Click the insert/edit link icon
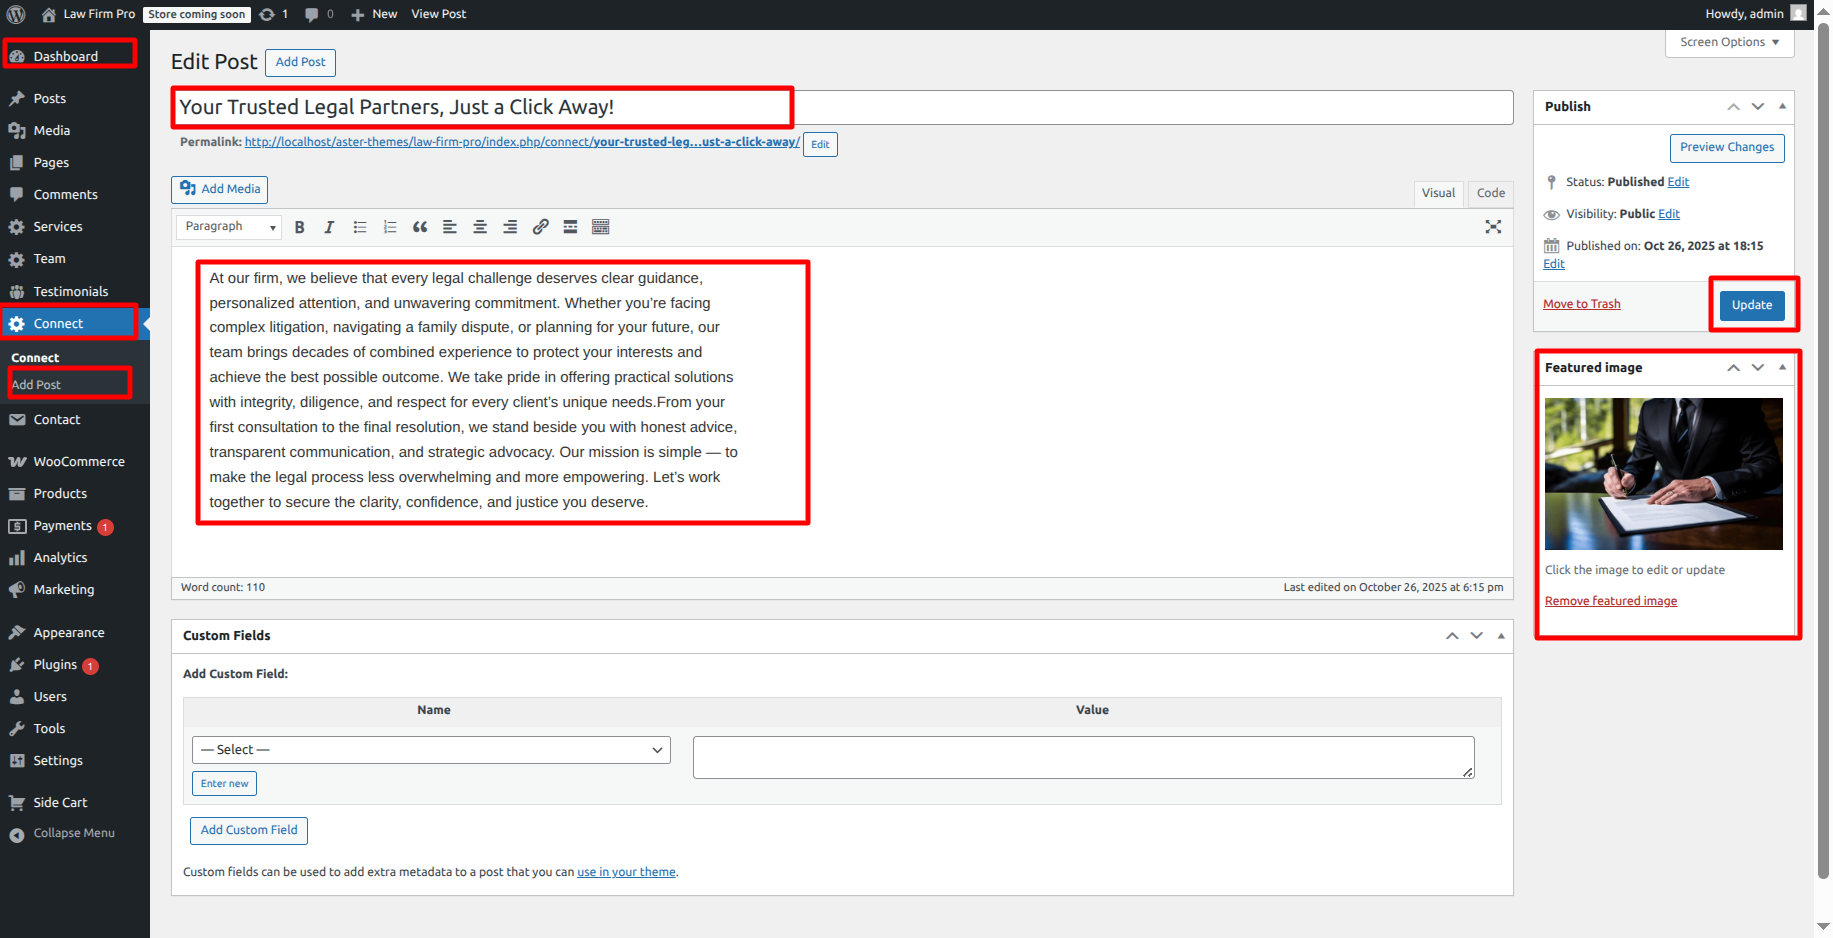The width and height of the screenshot is (1833, 938). [x=540, y=227]
